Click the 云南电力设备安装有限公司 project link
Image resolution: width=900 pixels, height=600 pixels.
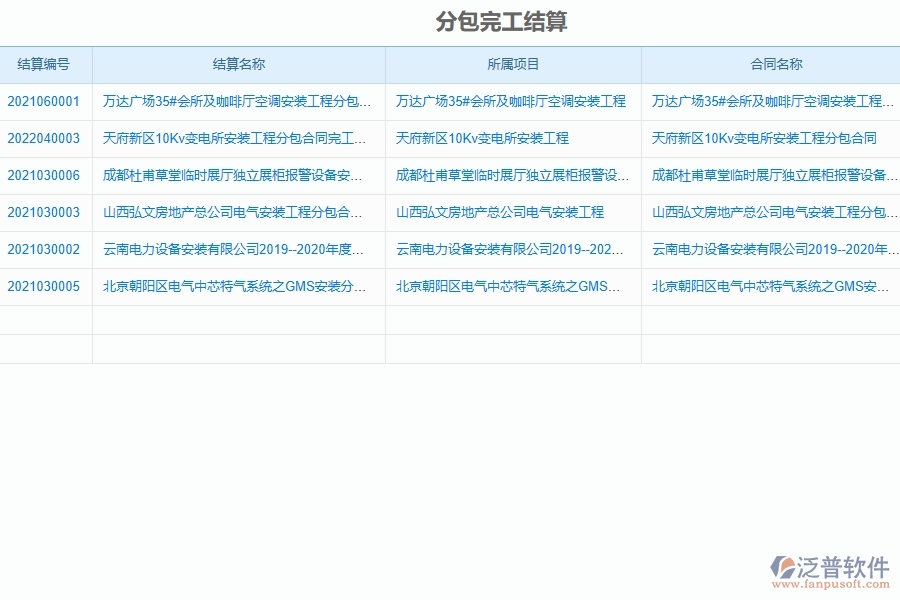pyautogui.click(x=513, y=248)
